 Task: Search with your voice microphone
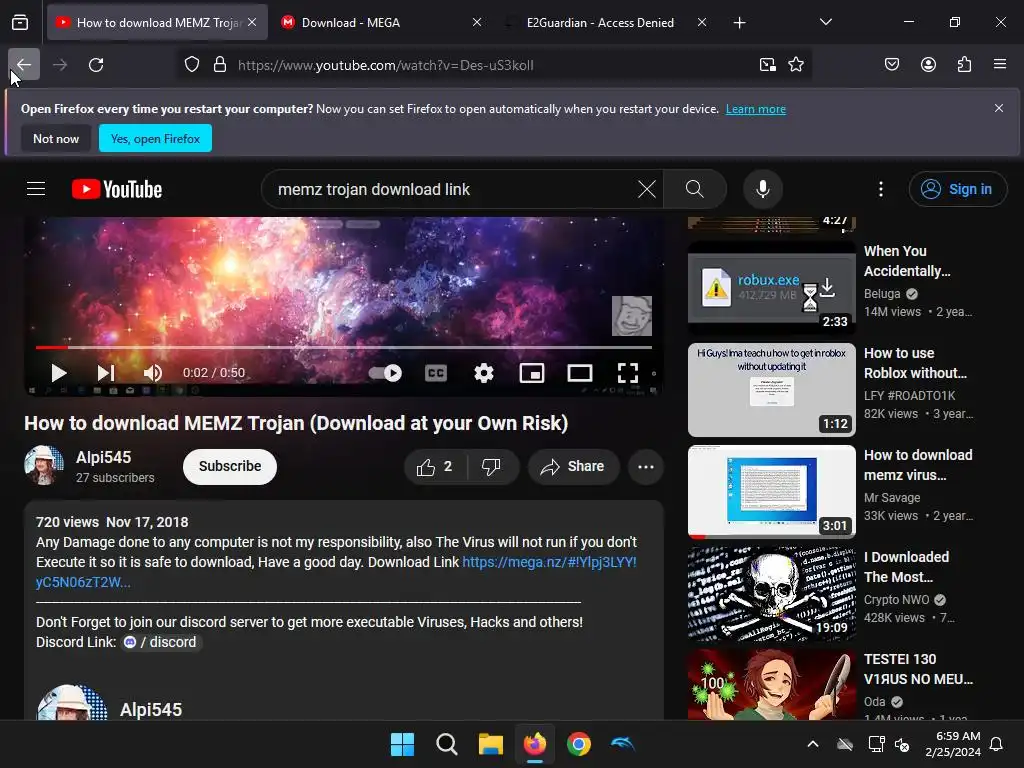click(x=762, y=189)
